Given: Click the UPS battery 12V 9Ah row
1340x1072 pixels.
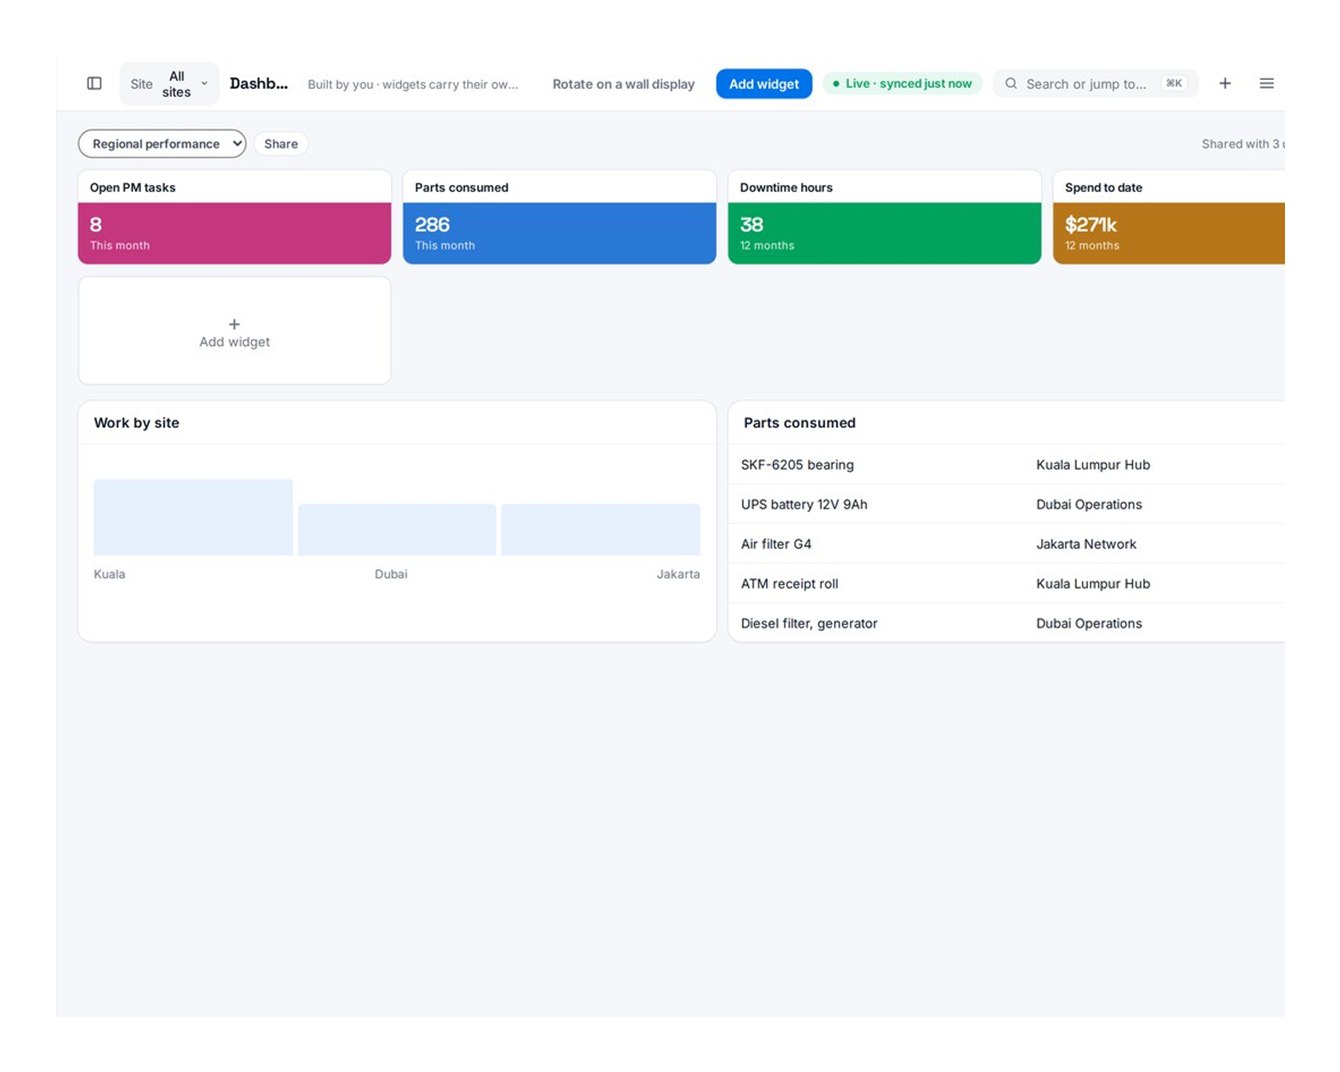Looking at the screenshot, I should tap(1007, 505).
